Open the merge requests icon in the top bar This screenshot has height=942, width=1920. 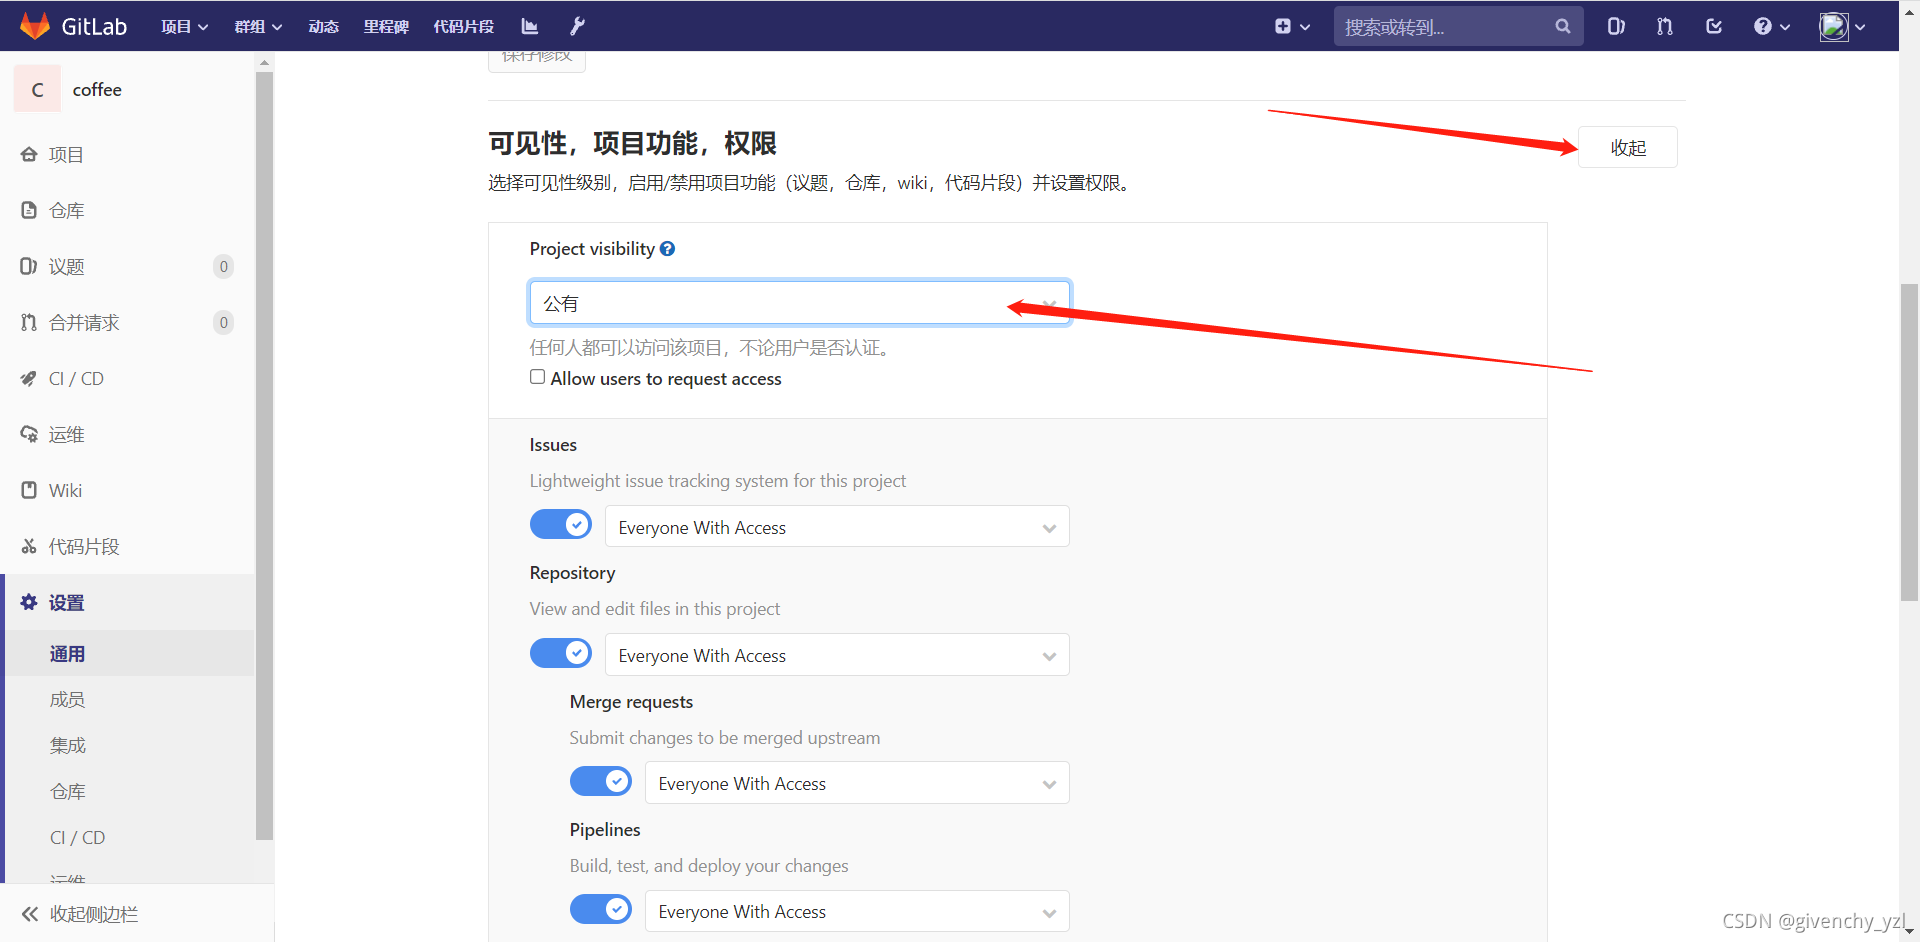[x=1664, y=26]
